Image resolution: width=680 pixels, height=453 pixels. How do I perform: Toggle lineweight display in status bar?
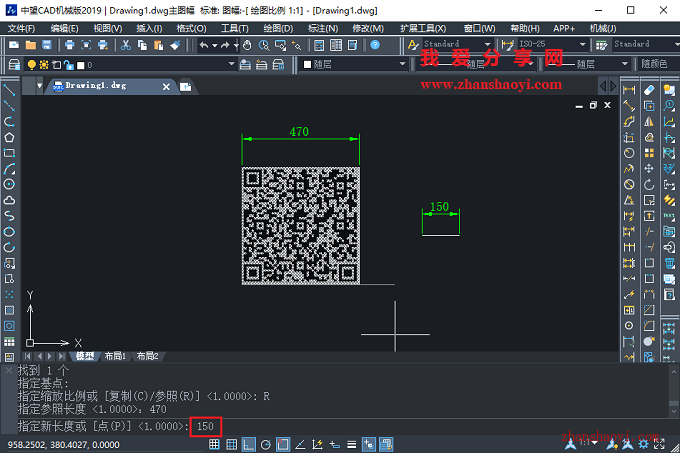click(x=352, y=444)
